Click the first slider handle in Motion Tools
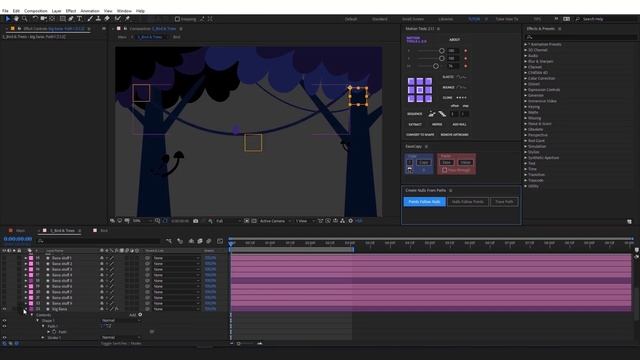 442,51
